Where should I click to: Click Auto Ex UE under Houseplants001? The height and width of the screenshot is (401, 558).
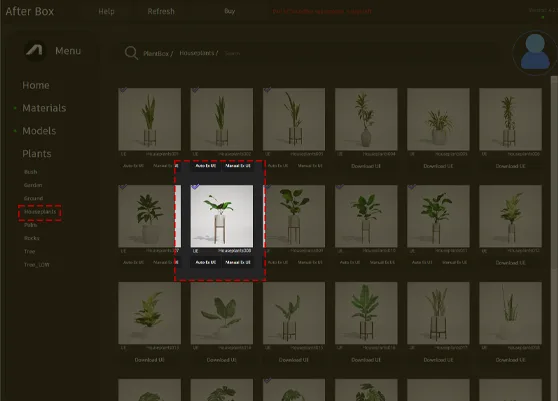click(x=133, y=166)
